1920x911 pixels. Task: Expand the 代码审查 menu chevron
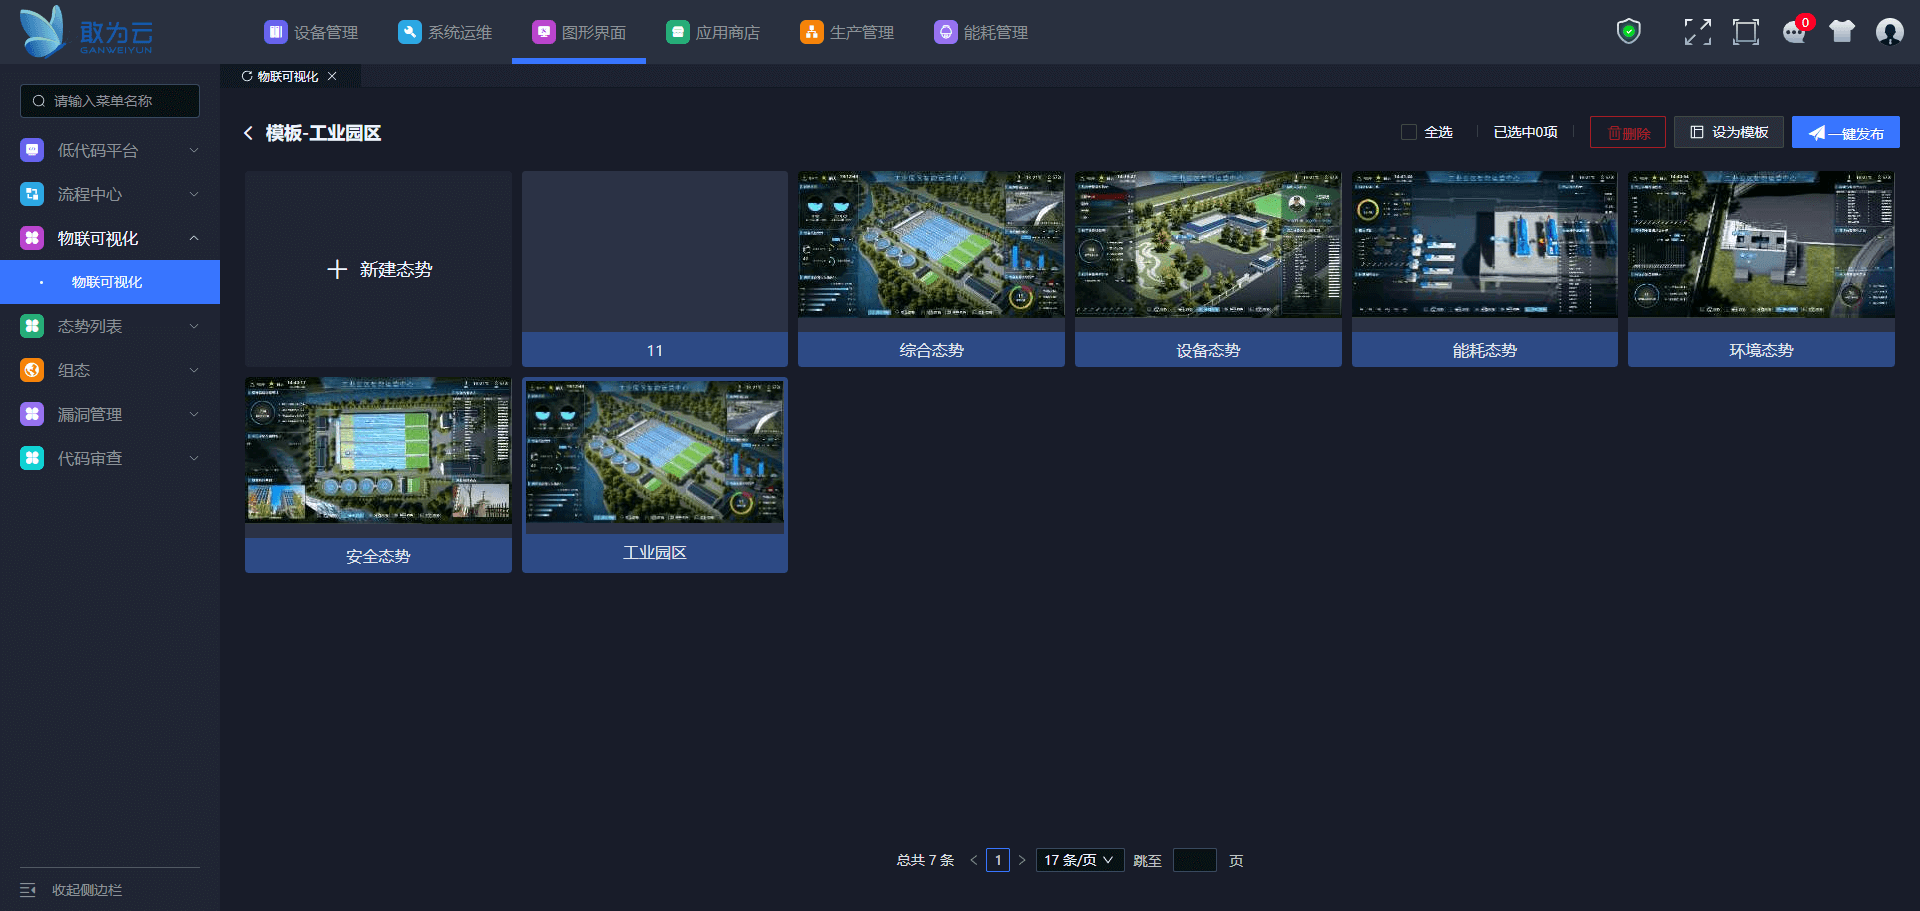194,458
